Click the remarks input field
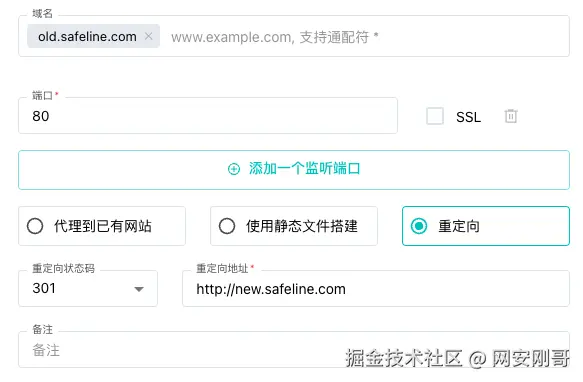 (x=294, y=350)
